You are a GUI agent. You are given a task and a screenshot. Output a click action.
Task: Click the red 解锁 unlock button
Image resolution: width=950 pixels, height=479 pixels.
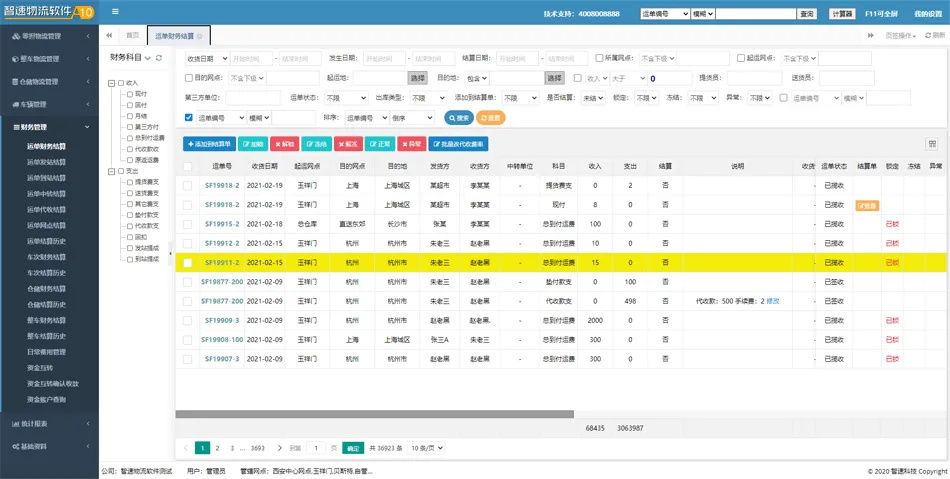tap(285, 144)
